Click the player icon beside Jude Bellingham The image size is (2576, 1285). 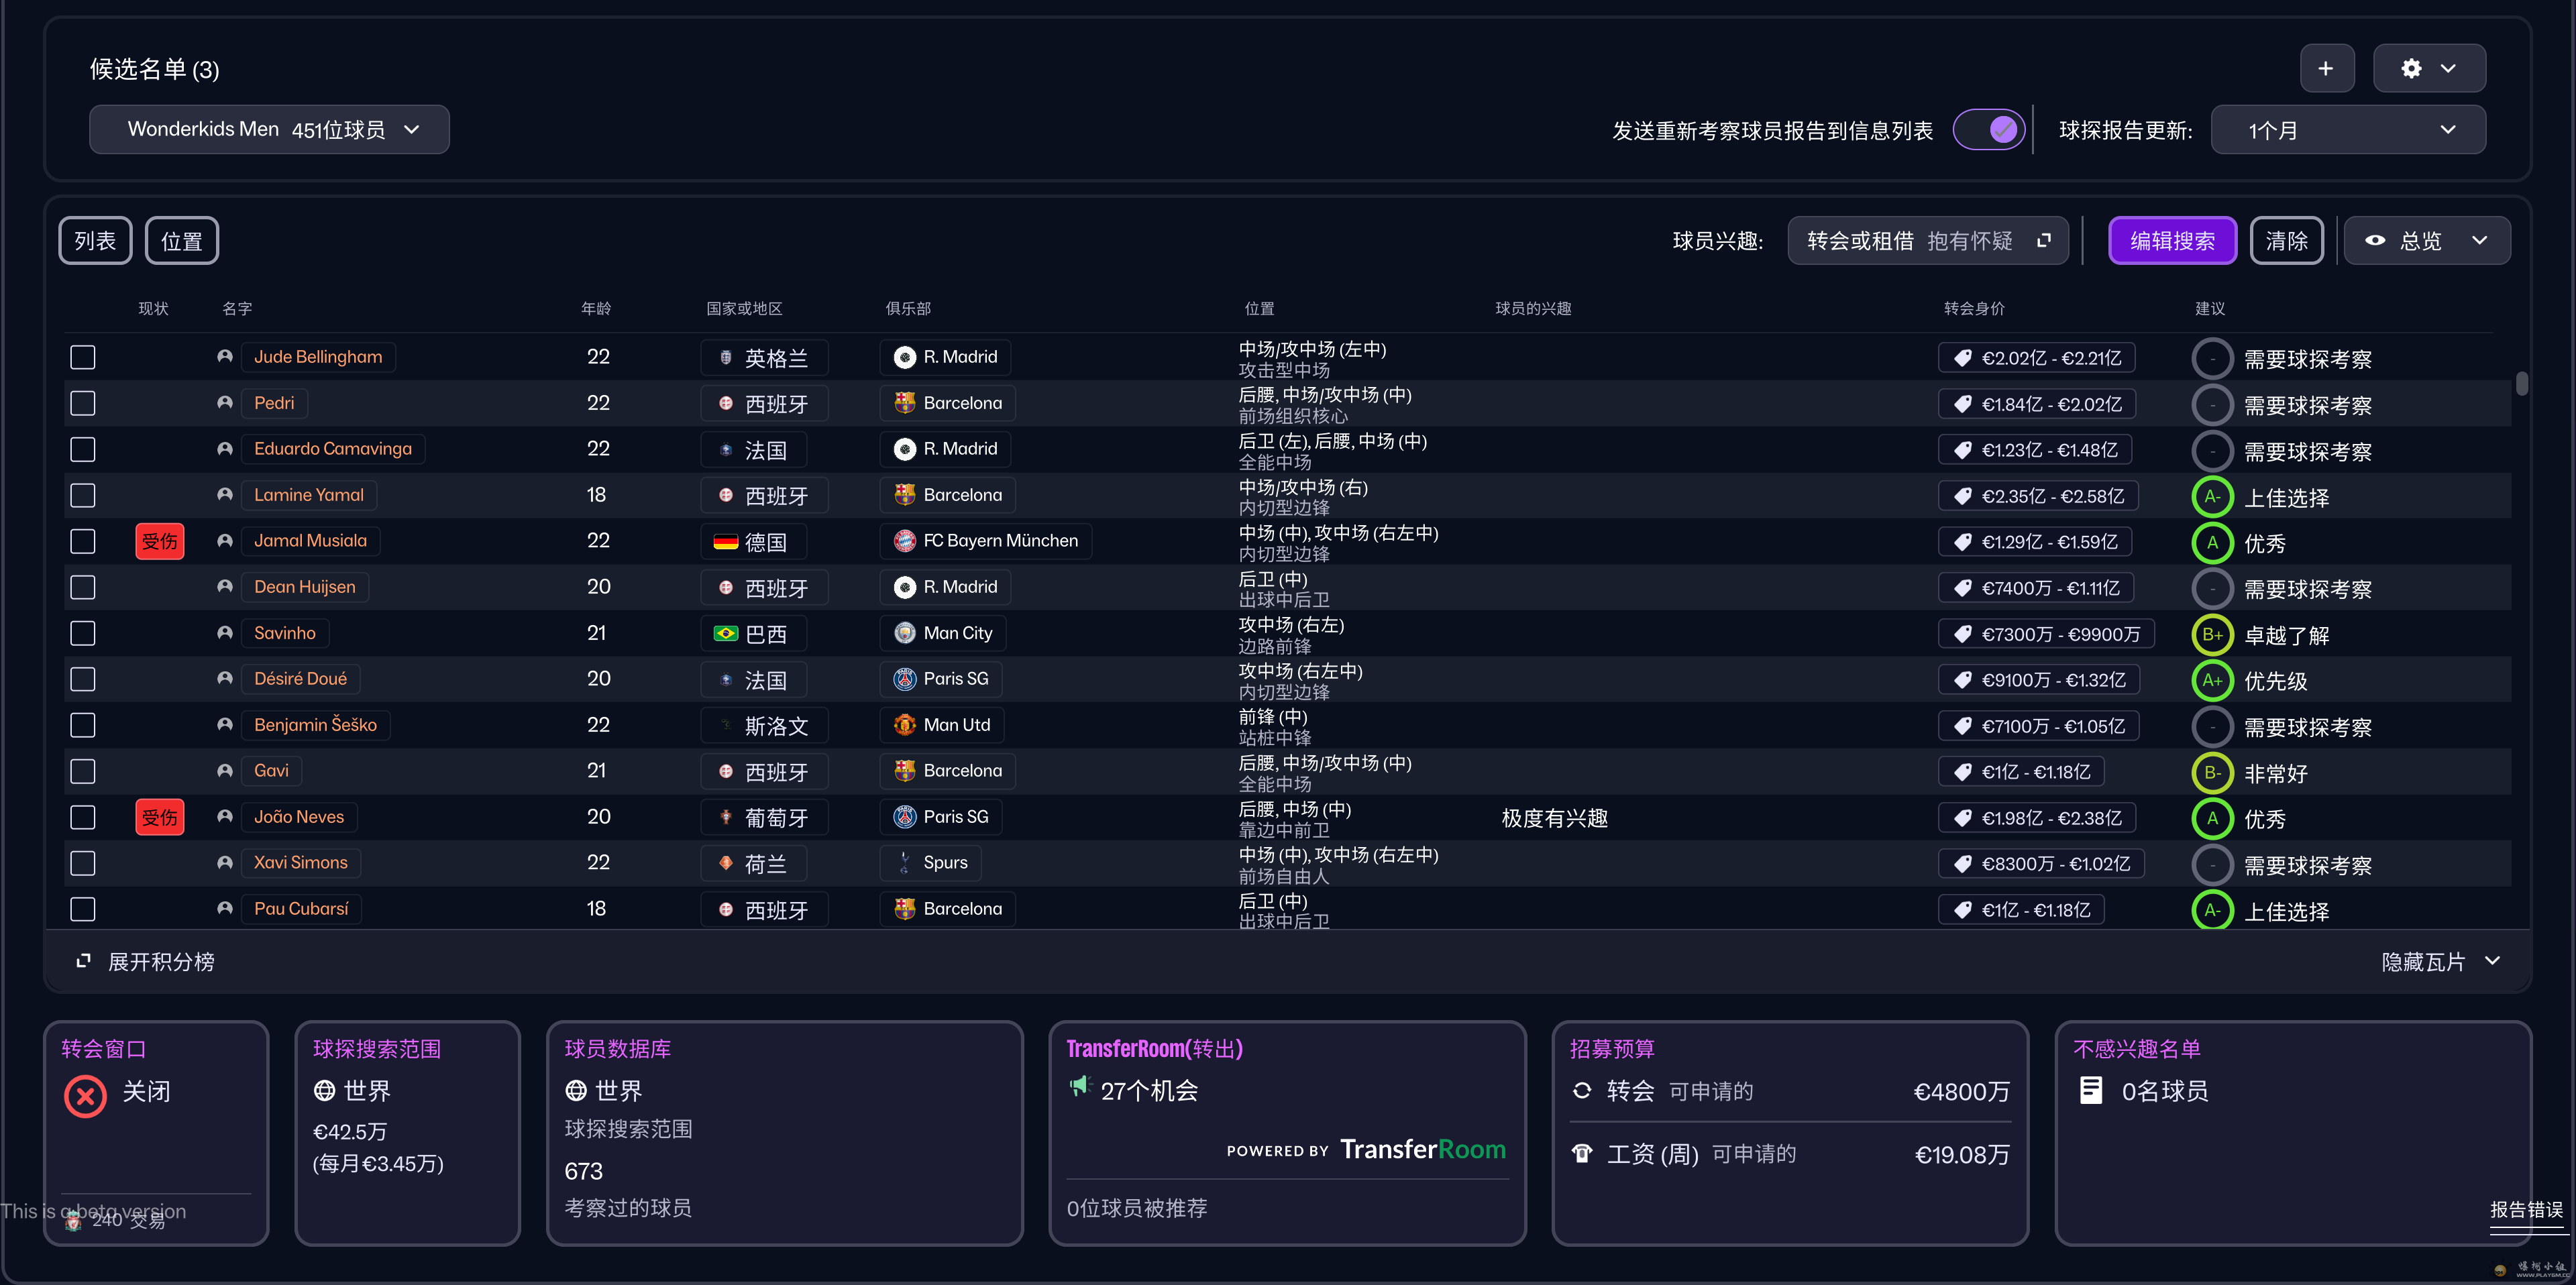coord(225,357)
